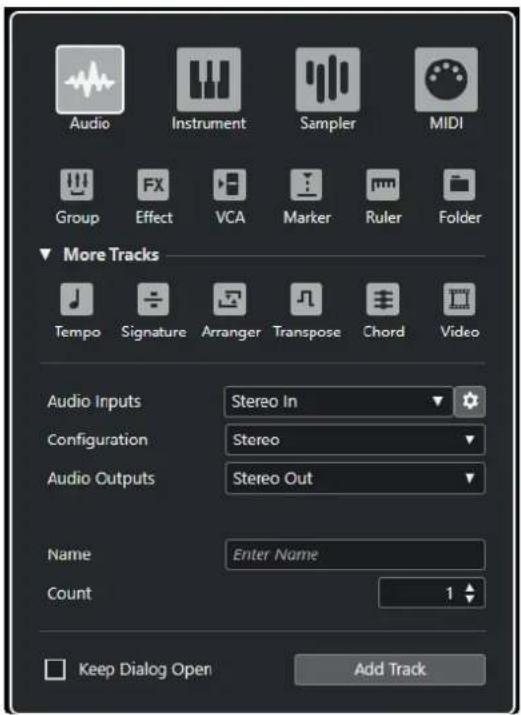Select the MIDI track connector icon
This screenshot has width=521, height=715.
pos(446,79)
